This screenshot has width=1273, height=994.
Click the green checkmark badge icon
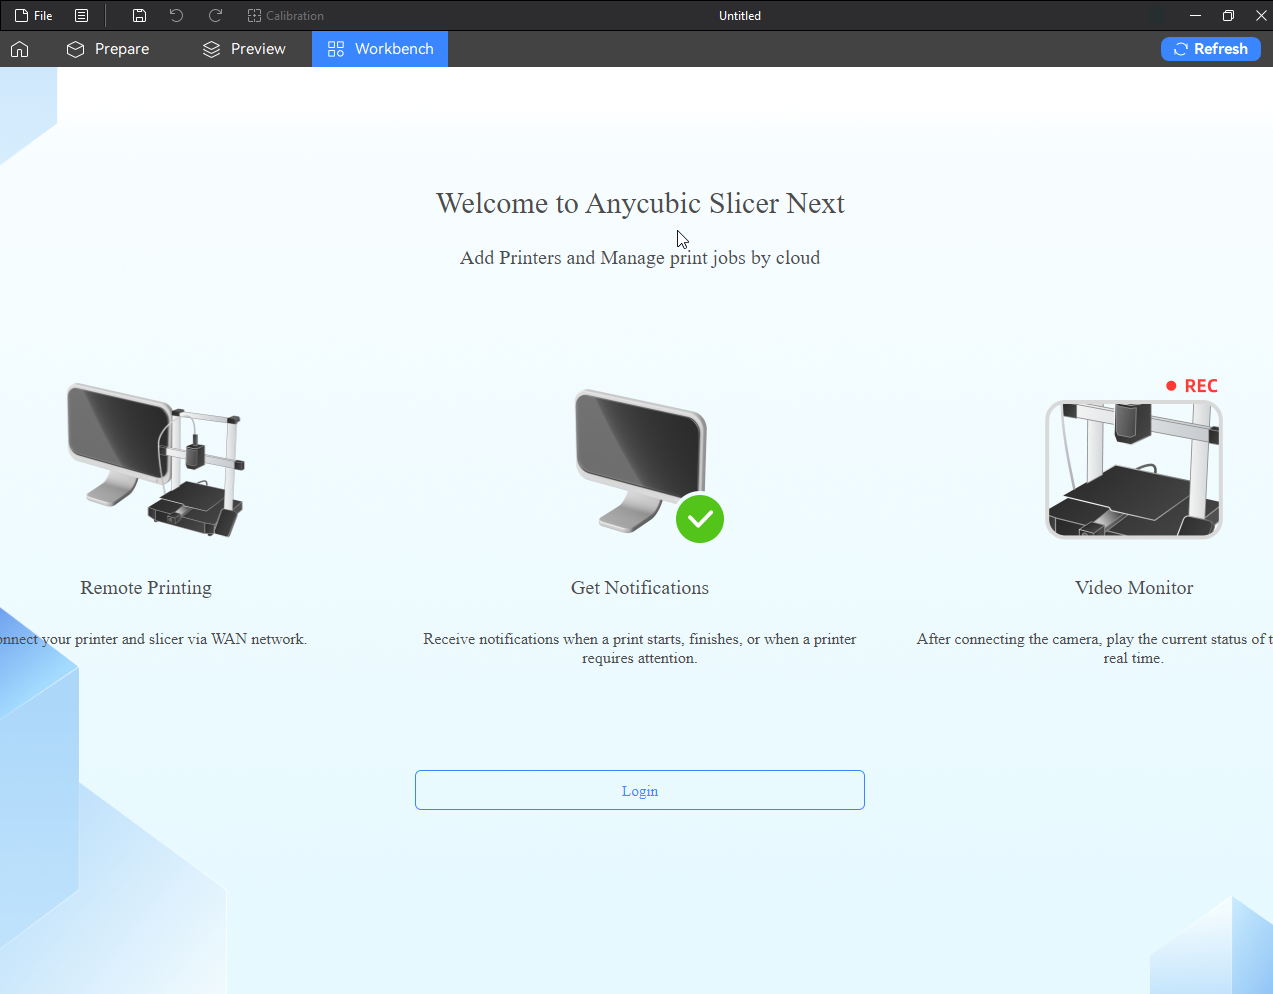pyautogui.click(x=700, y=519)
